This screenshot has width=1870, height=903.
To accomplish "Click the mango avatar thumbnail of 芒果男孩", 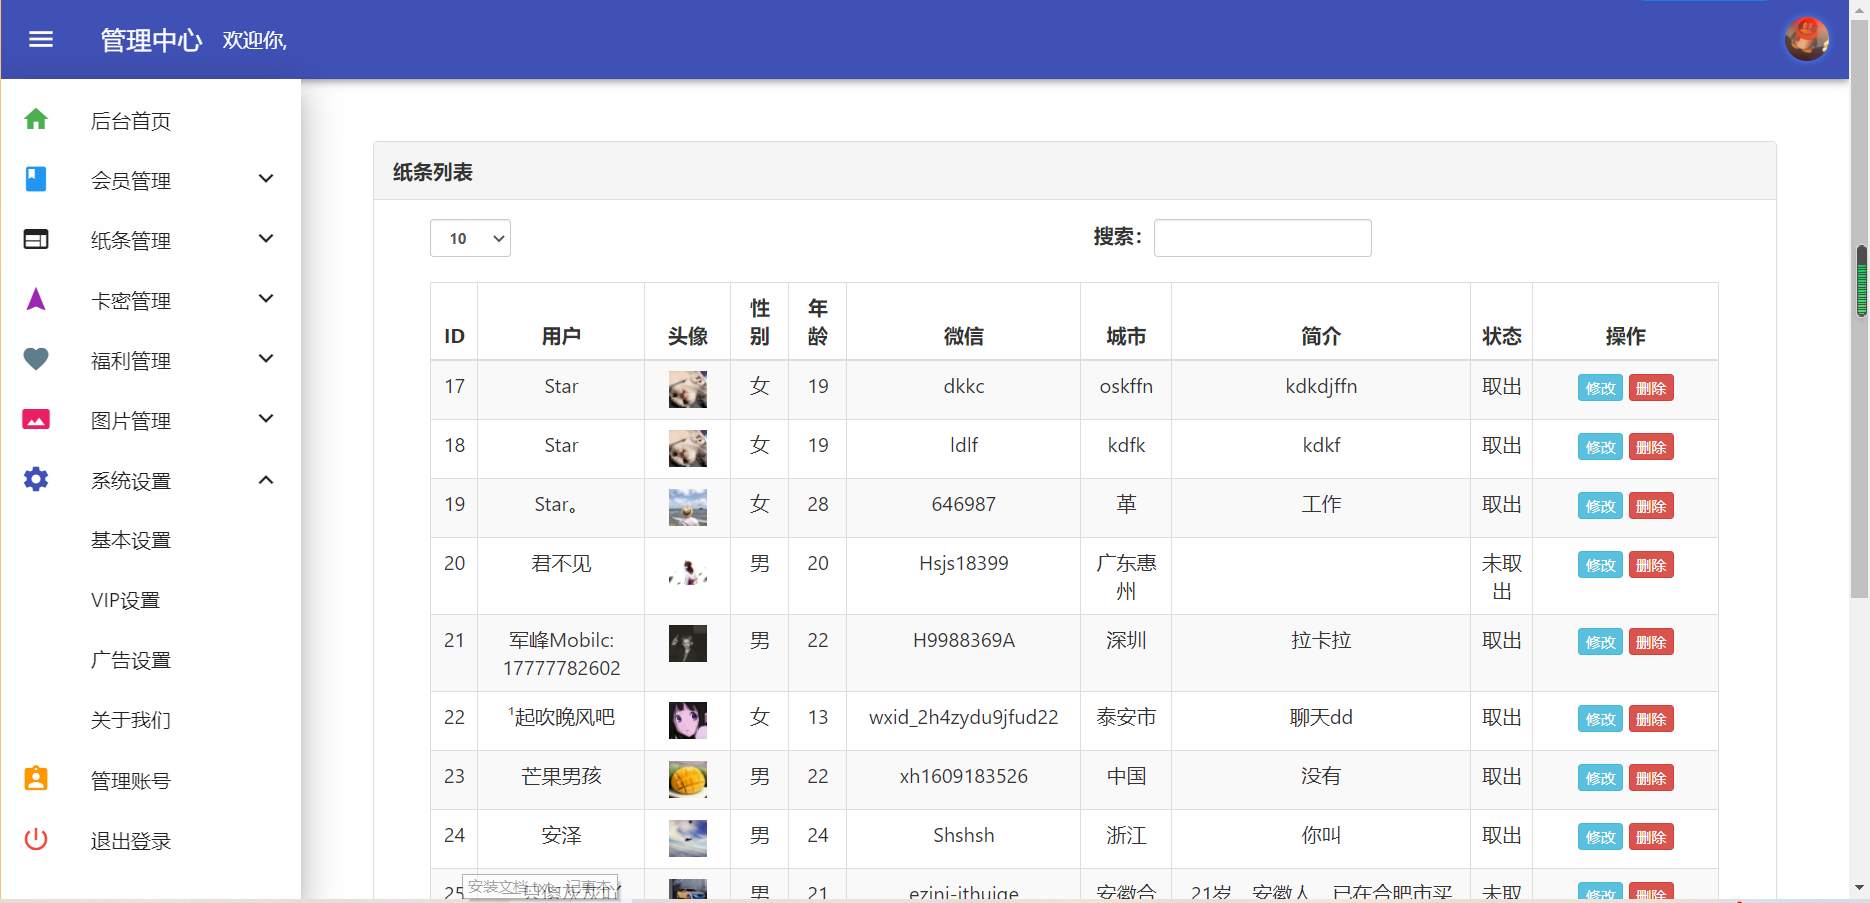I will tap(688, 778).
